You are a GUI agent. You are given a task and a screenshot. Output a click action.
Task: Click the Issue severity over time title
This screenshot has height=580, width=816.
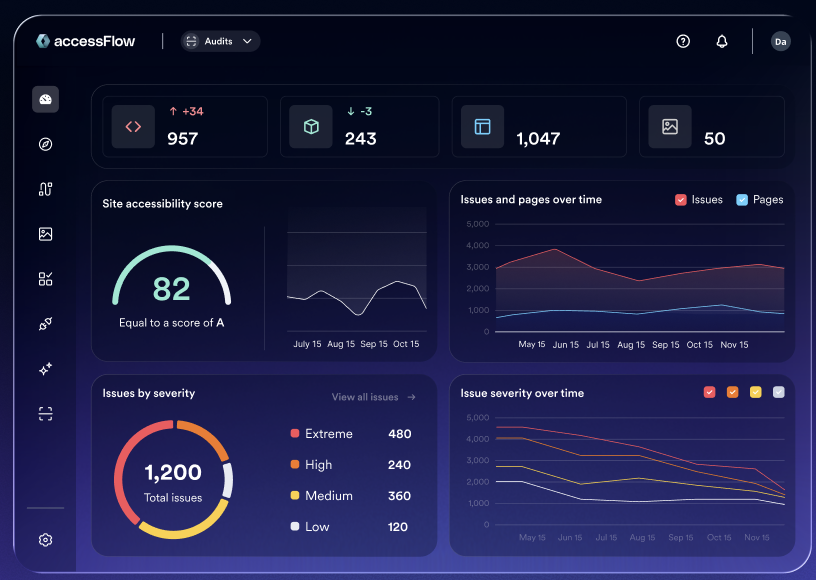522,393
